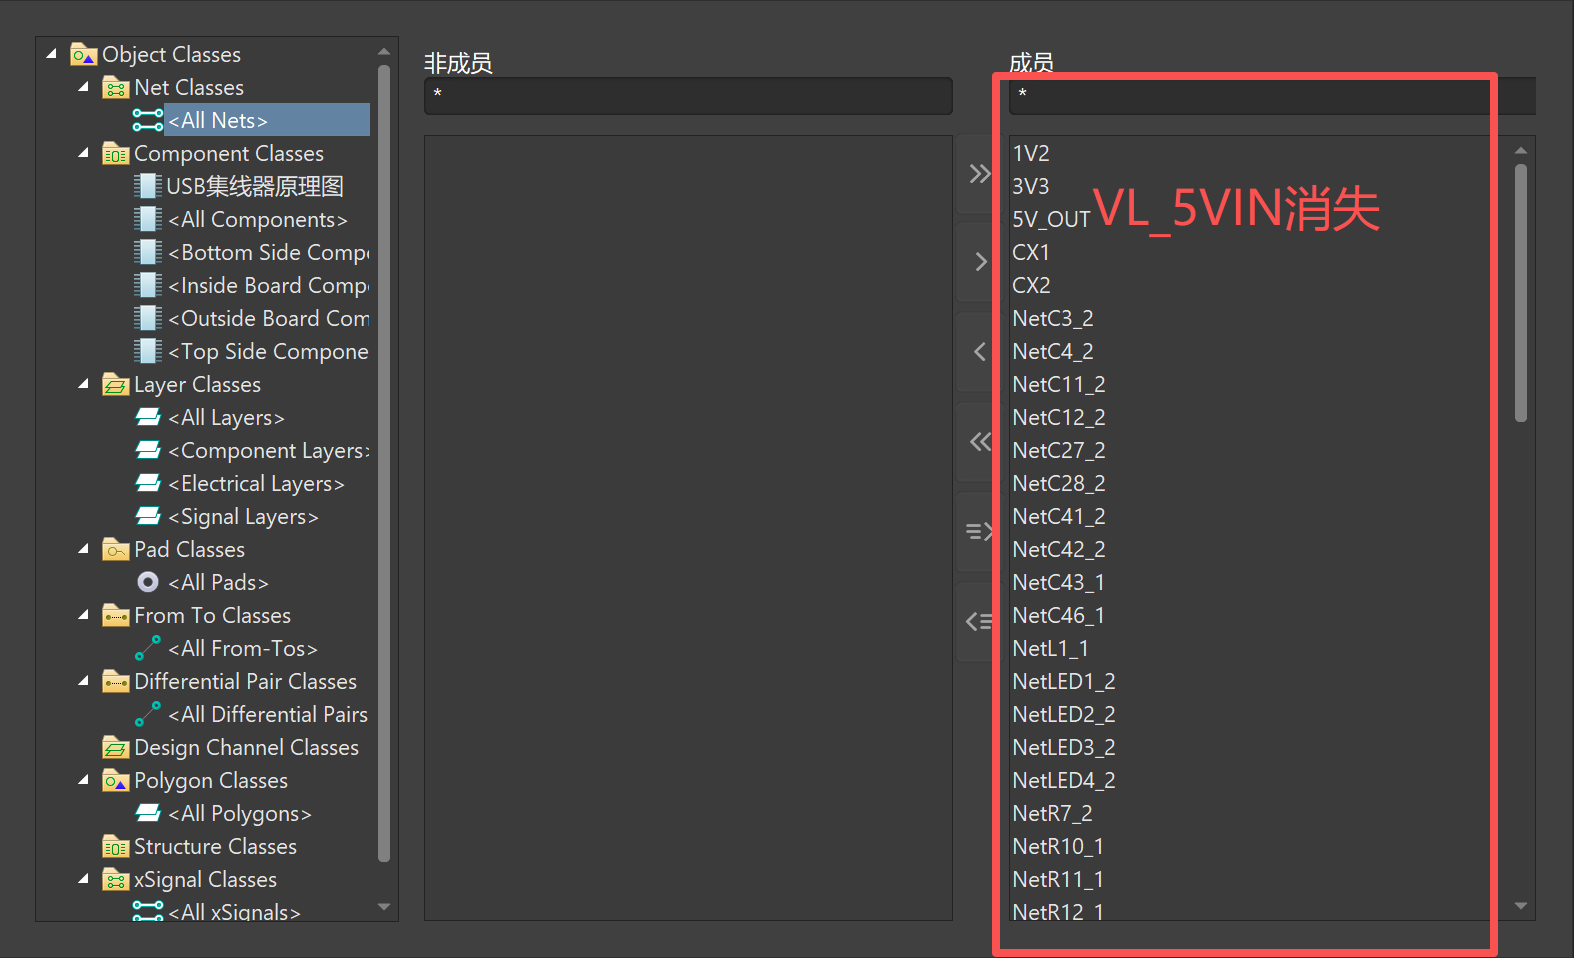Select net 5V_OUT in member list
This screenshot has height=958, width=1574.
click(1051, 219)
